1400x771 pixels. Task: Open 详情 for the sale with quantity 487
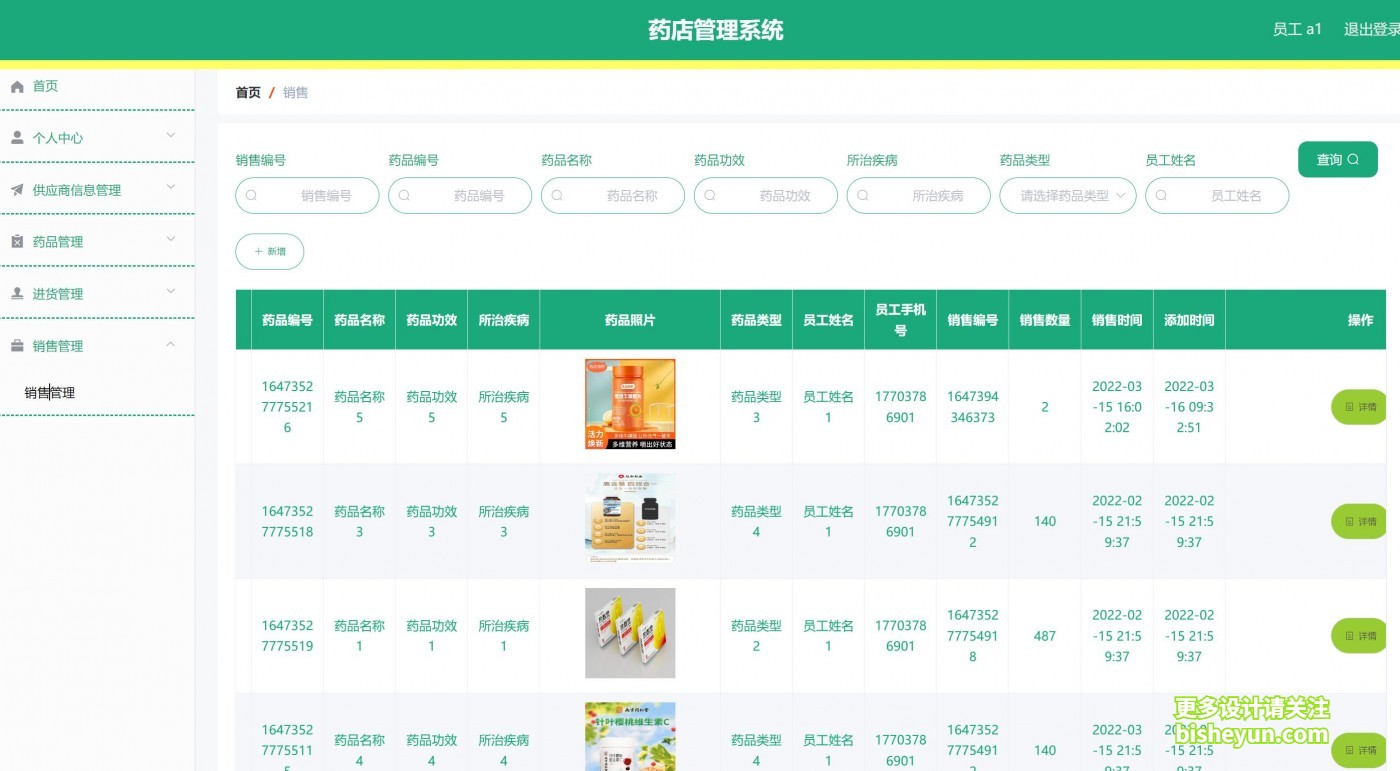pyautogui.click(x=1360, y=636)
